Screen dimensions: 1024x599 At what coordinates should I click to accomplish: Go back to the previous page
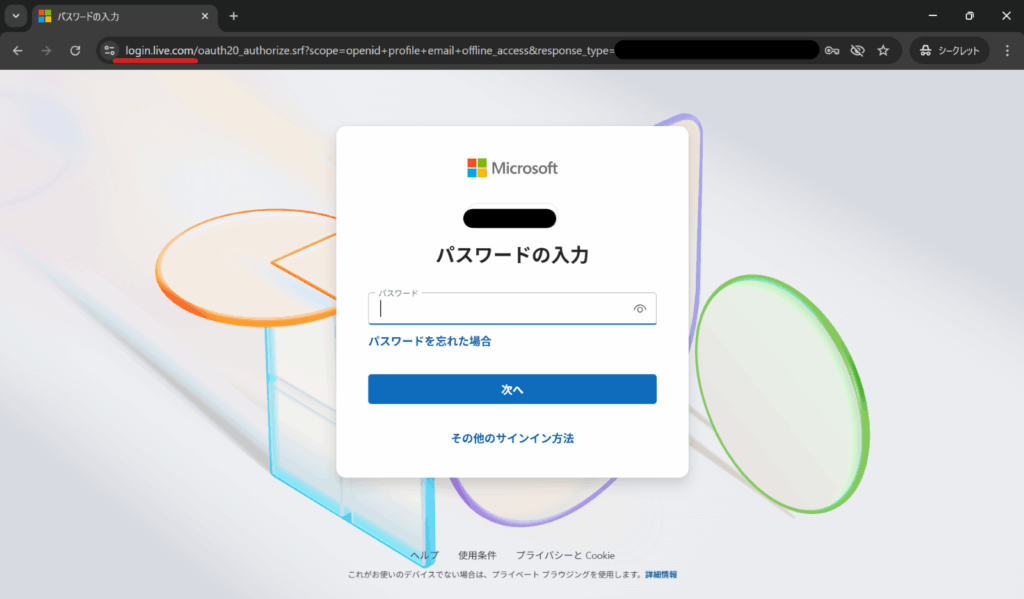(x=18, y=50)
